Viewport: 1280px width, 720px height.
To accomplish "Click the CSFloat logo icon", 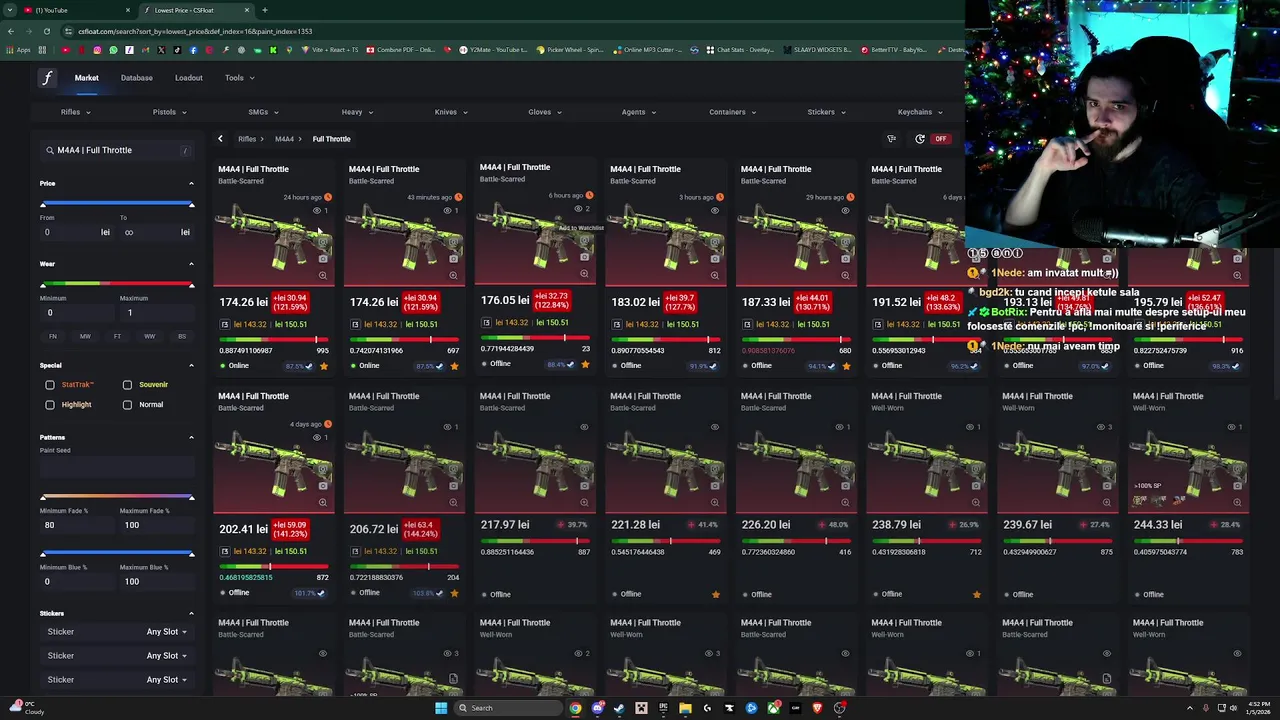I will click(x=47, y=78).
